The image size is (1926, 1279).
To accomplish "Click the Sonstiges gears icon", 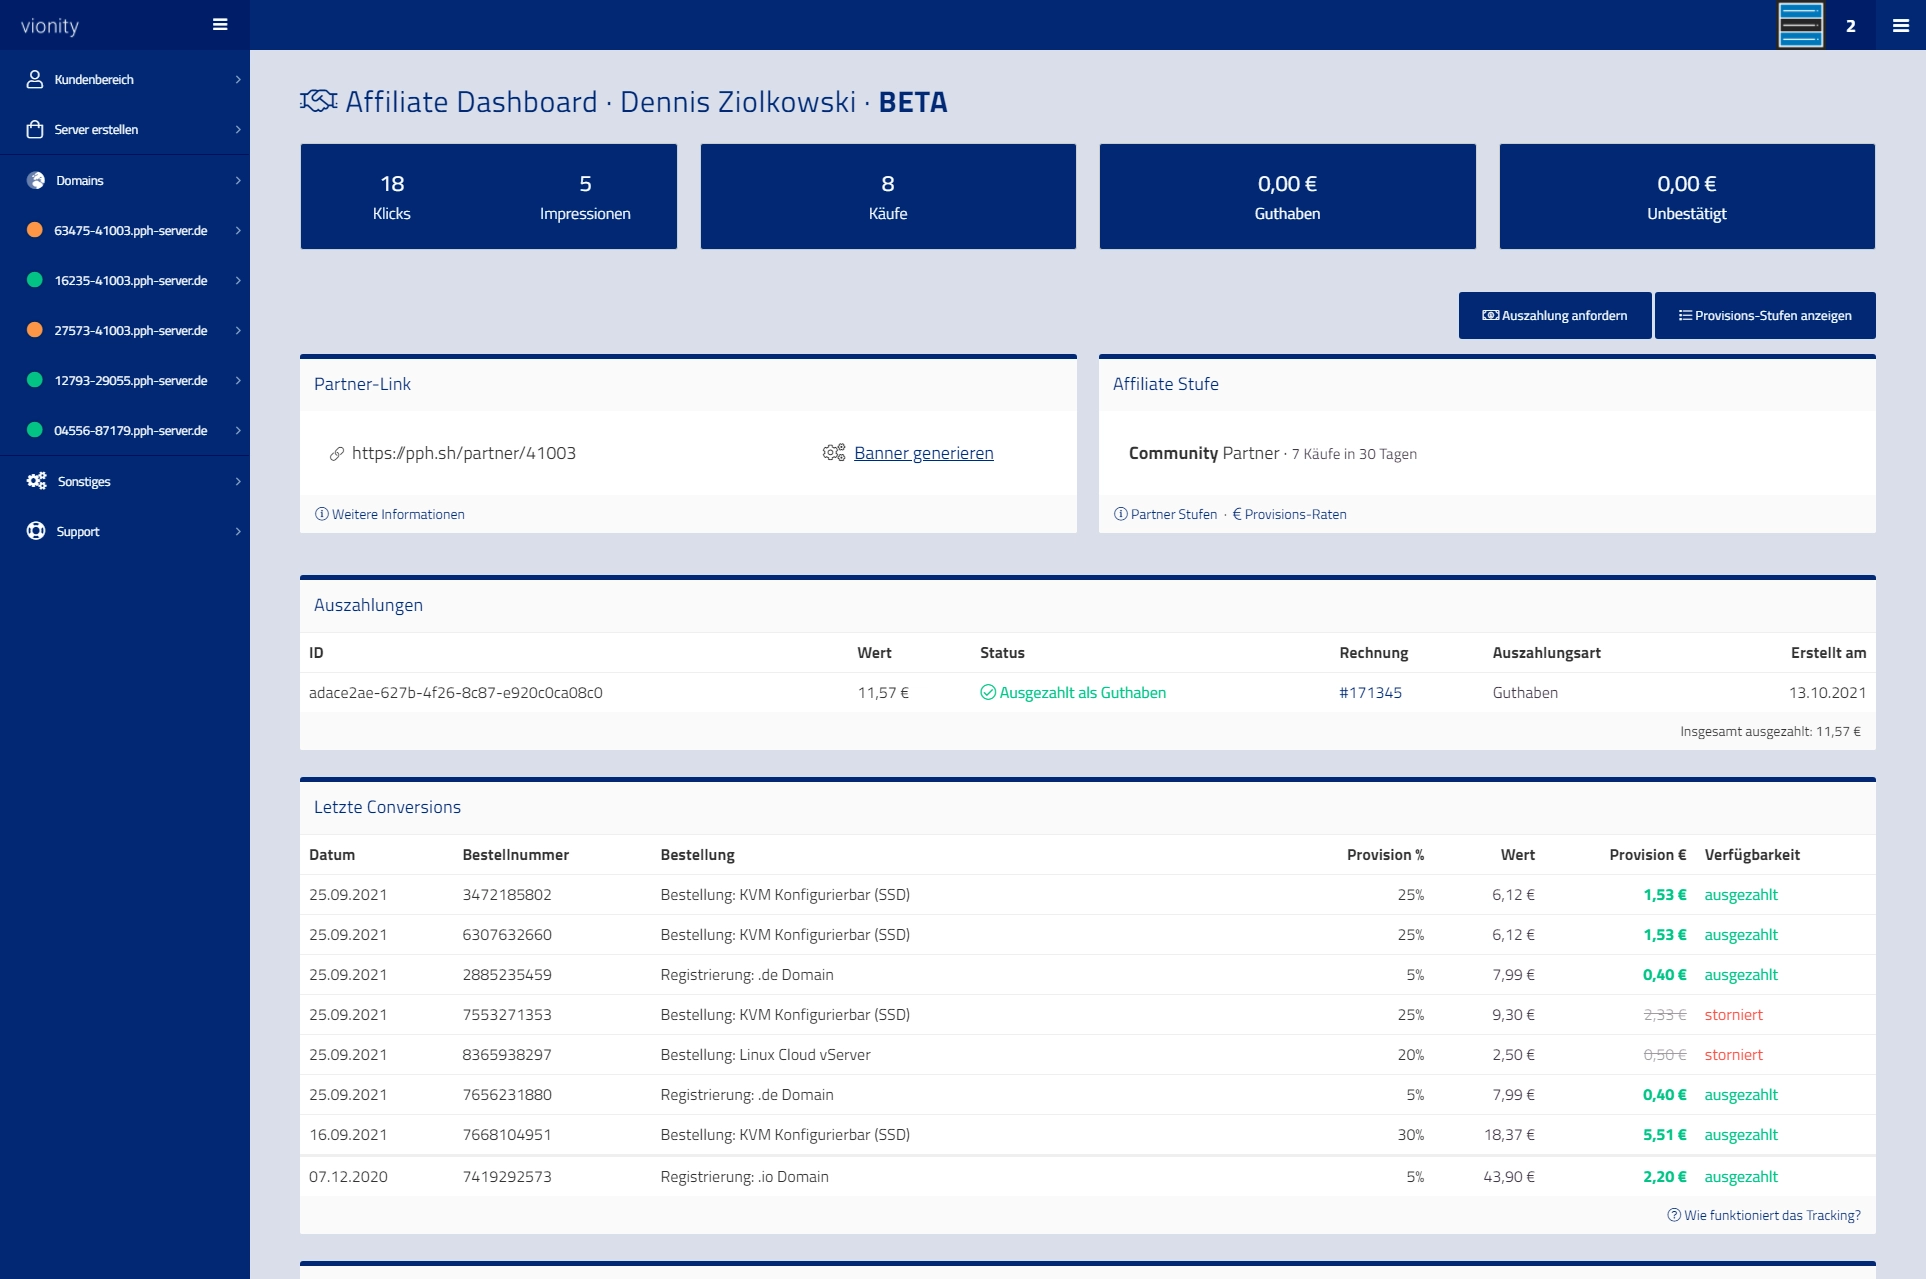I will tap(36, 481).
